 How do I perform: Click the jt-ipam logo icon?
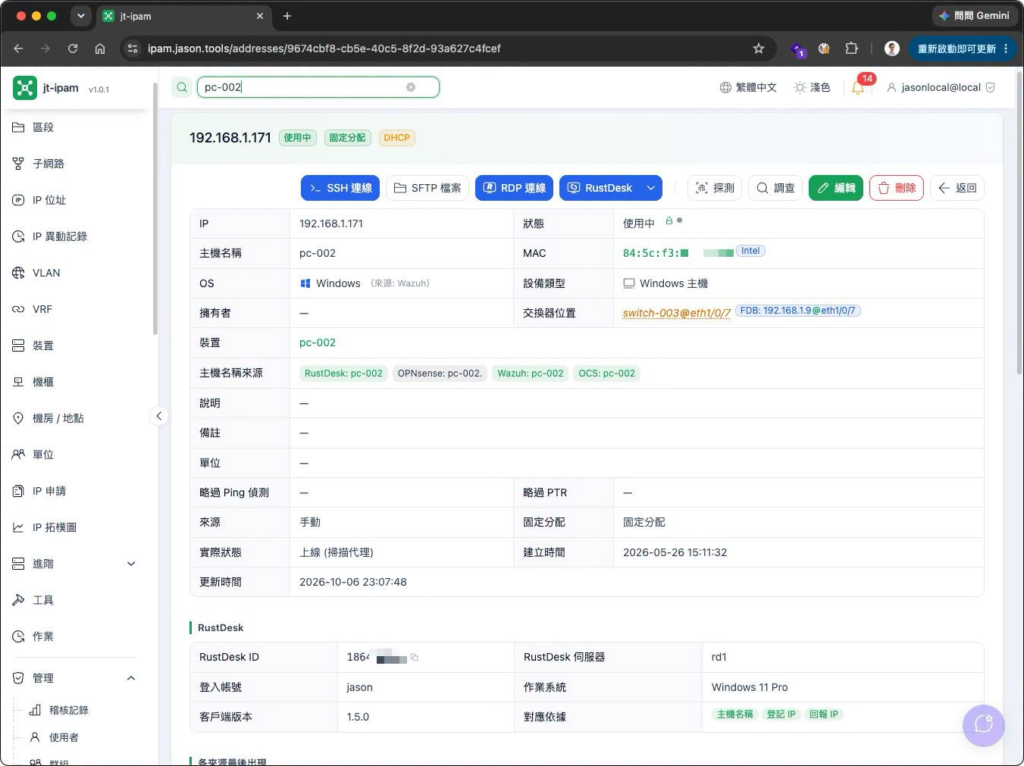[x=25, y=88]
